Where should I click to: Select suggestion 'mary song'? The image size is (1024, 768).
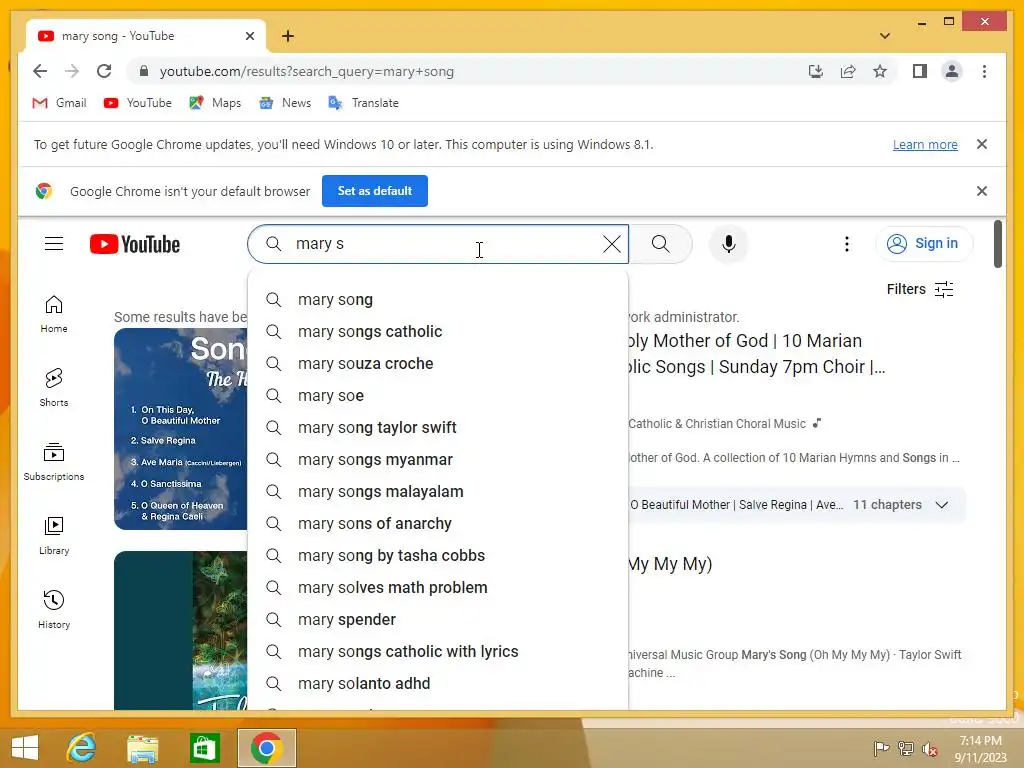point(438,299)
